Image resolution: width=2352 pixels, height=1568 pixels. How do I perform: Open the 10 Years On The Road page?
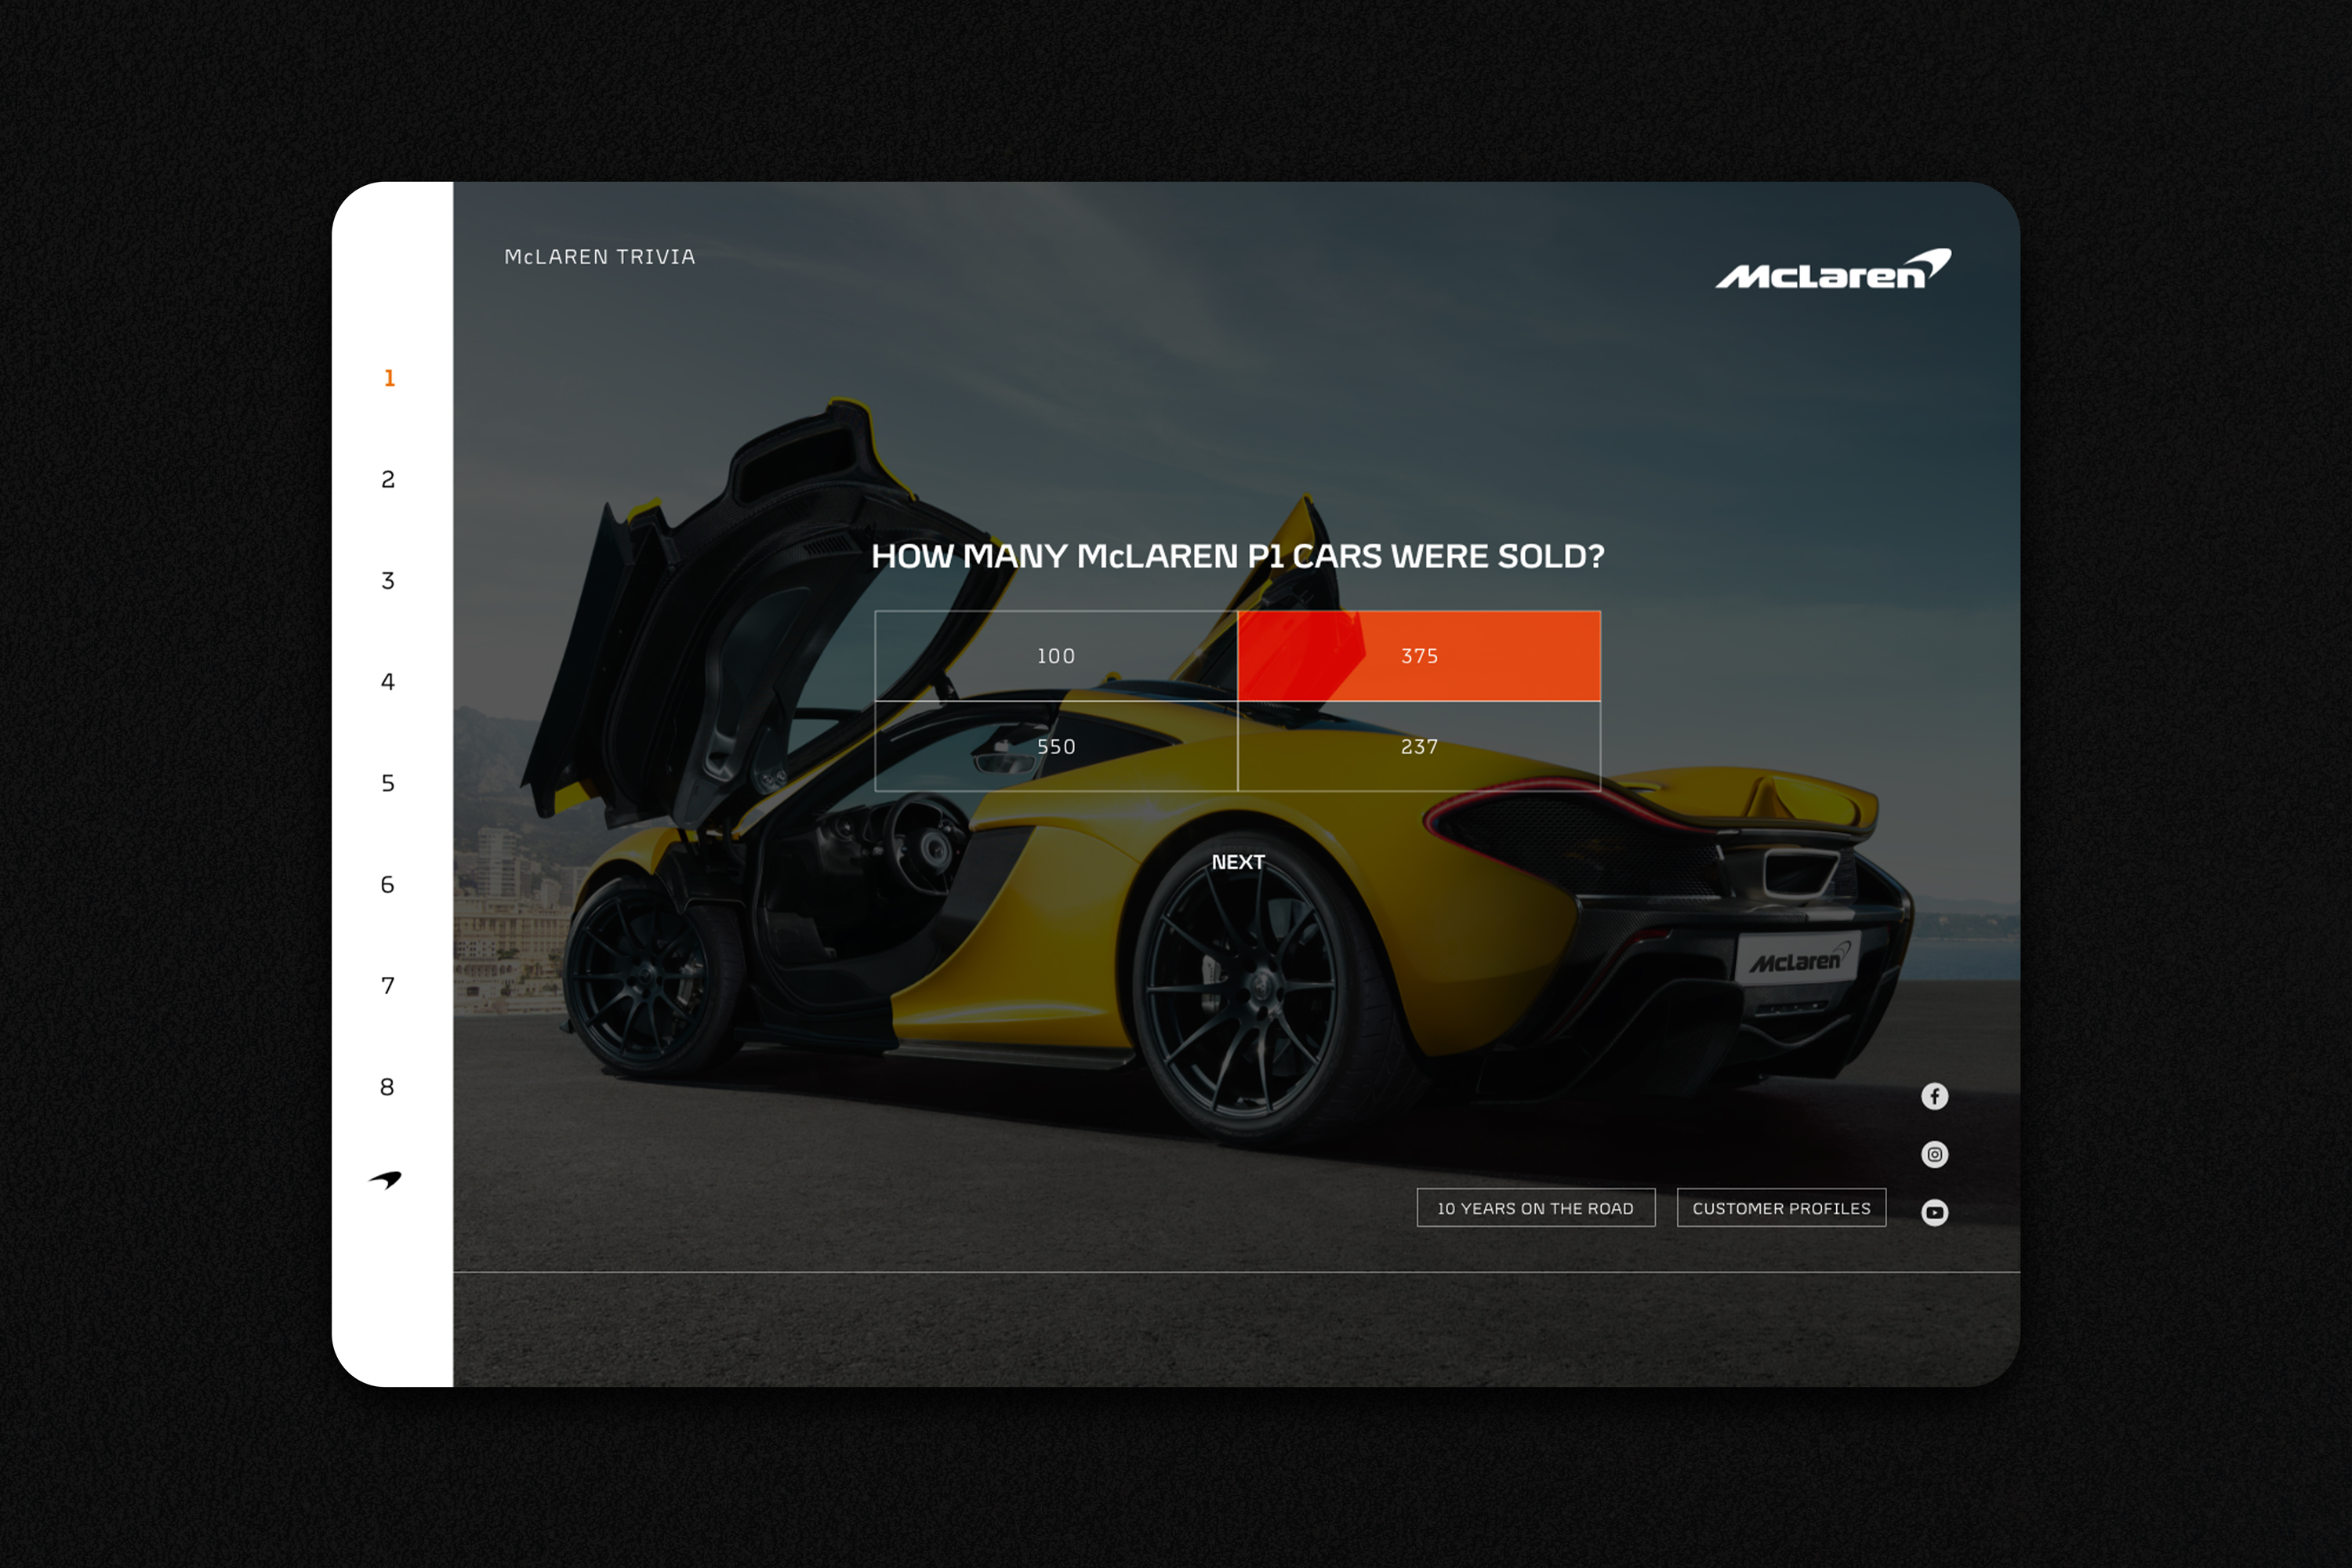1535,1208
